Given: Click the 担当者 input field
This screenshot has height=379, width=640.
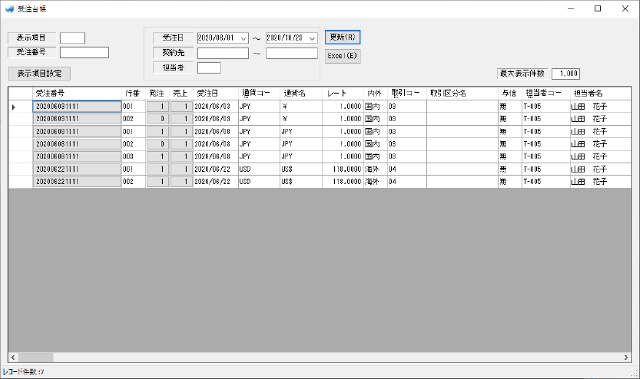Looking at the screenshot, I should [209, 68].
